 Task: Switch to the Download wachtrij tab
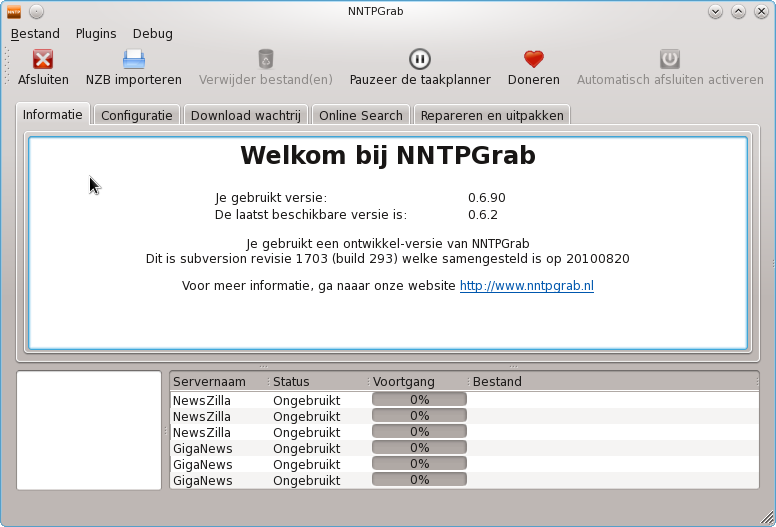(x=245, y=115)
